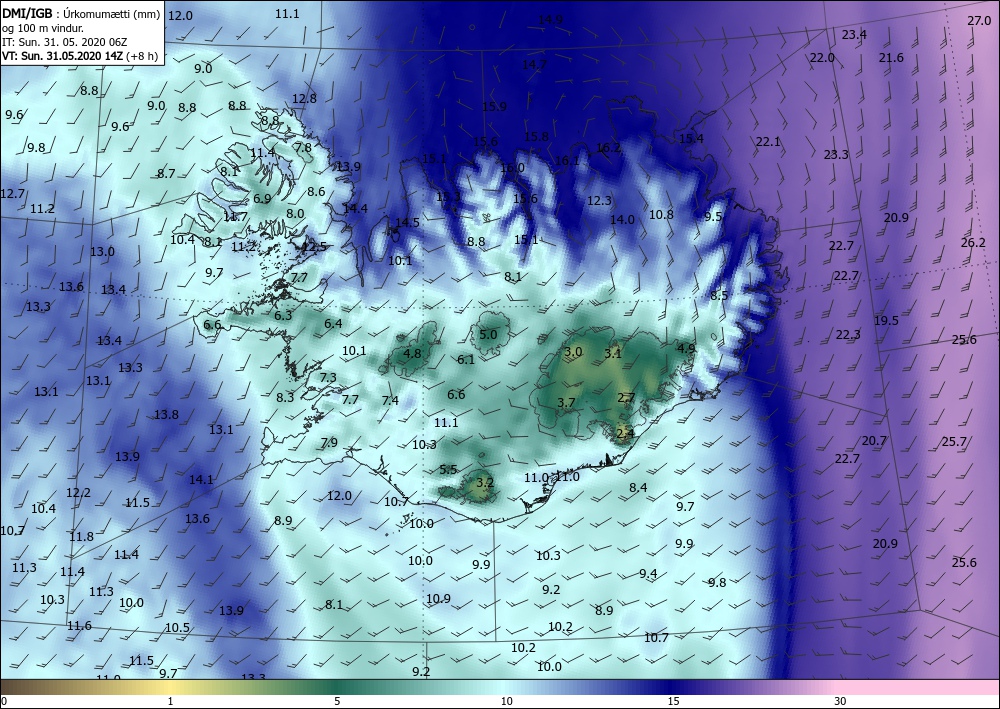Click the map value 3.0
Viewport: 1000px width, 709px height.
coord(573,351)
